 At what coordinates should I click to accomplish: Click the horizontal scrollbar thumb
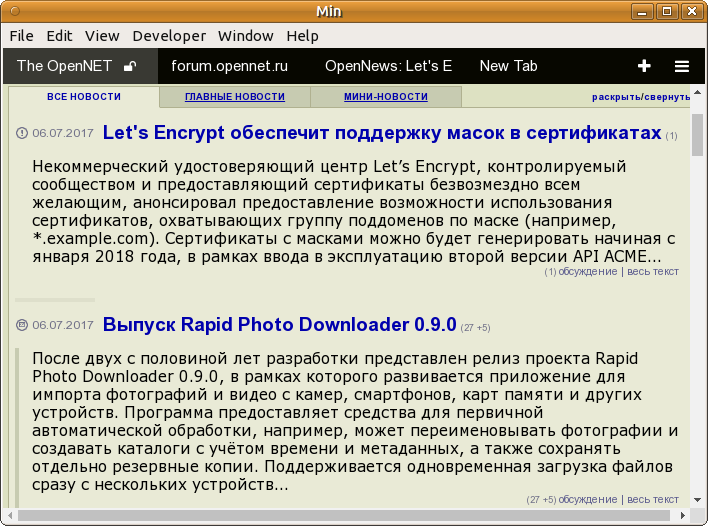coord(345,515)
